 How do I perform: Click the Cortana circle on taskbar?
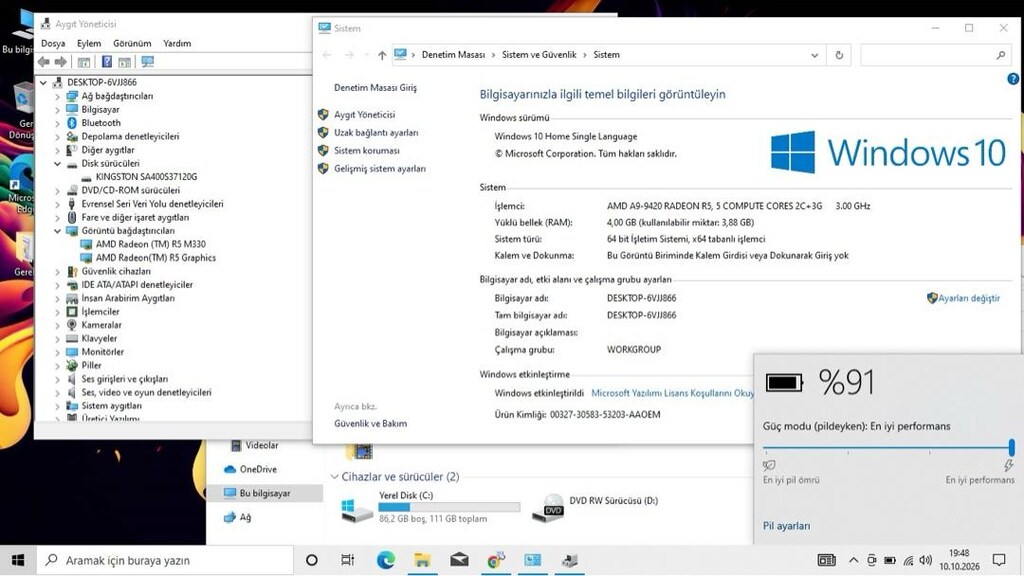312,560
